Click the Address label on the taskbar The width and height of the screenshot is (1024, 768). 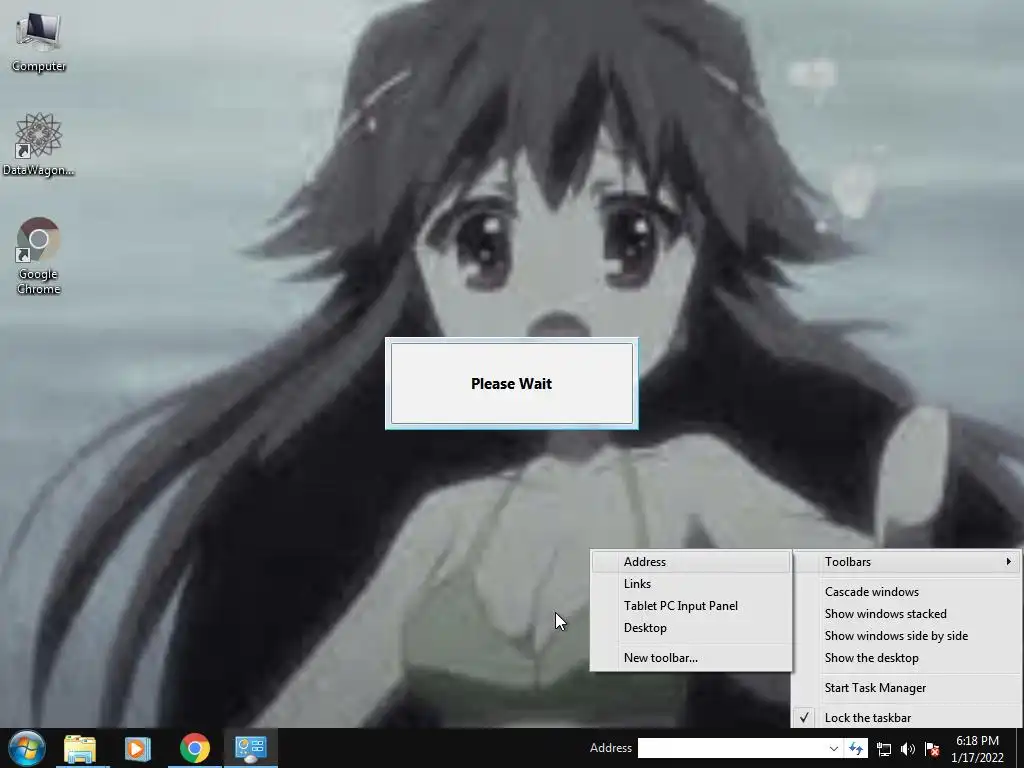(x=611, y=748)
